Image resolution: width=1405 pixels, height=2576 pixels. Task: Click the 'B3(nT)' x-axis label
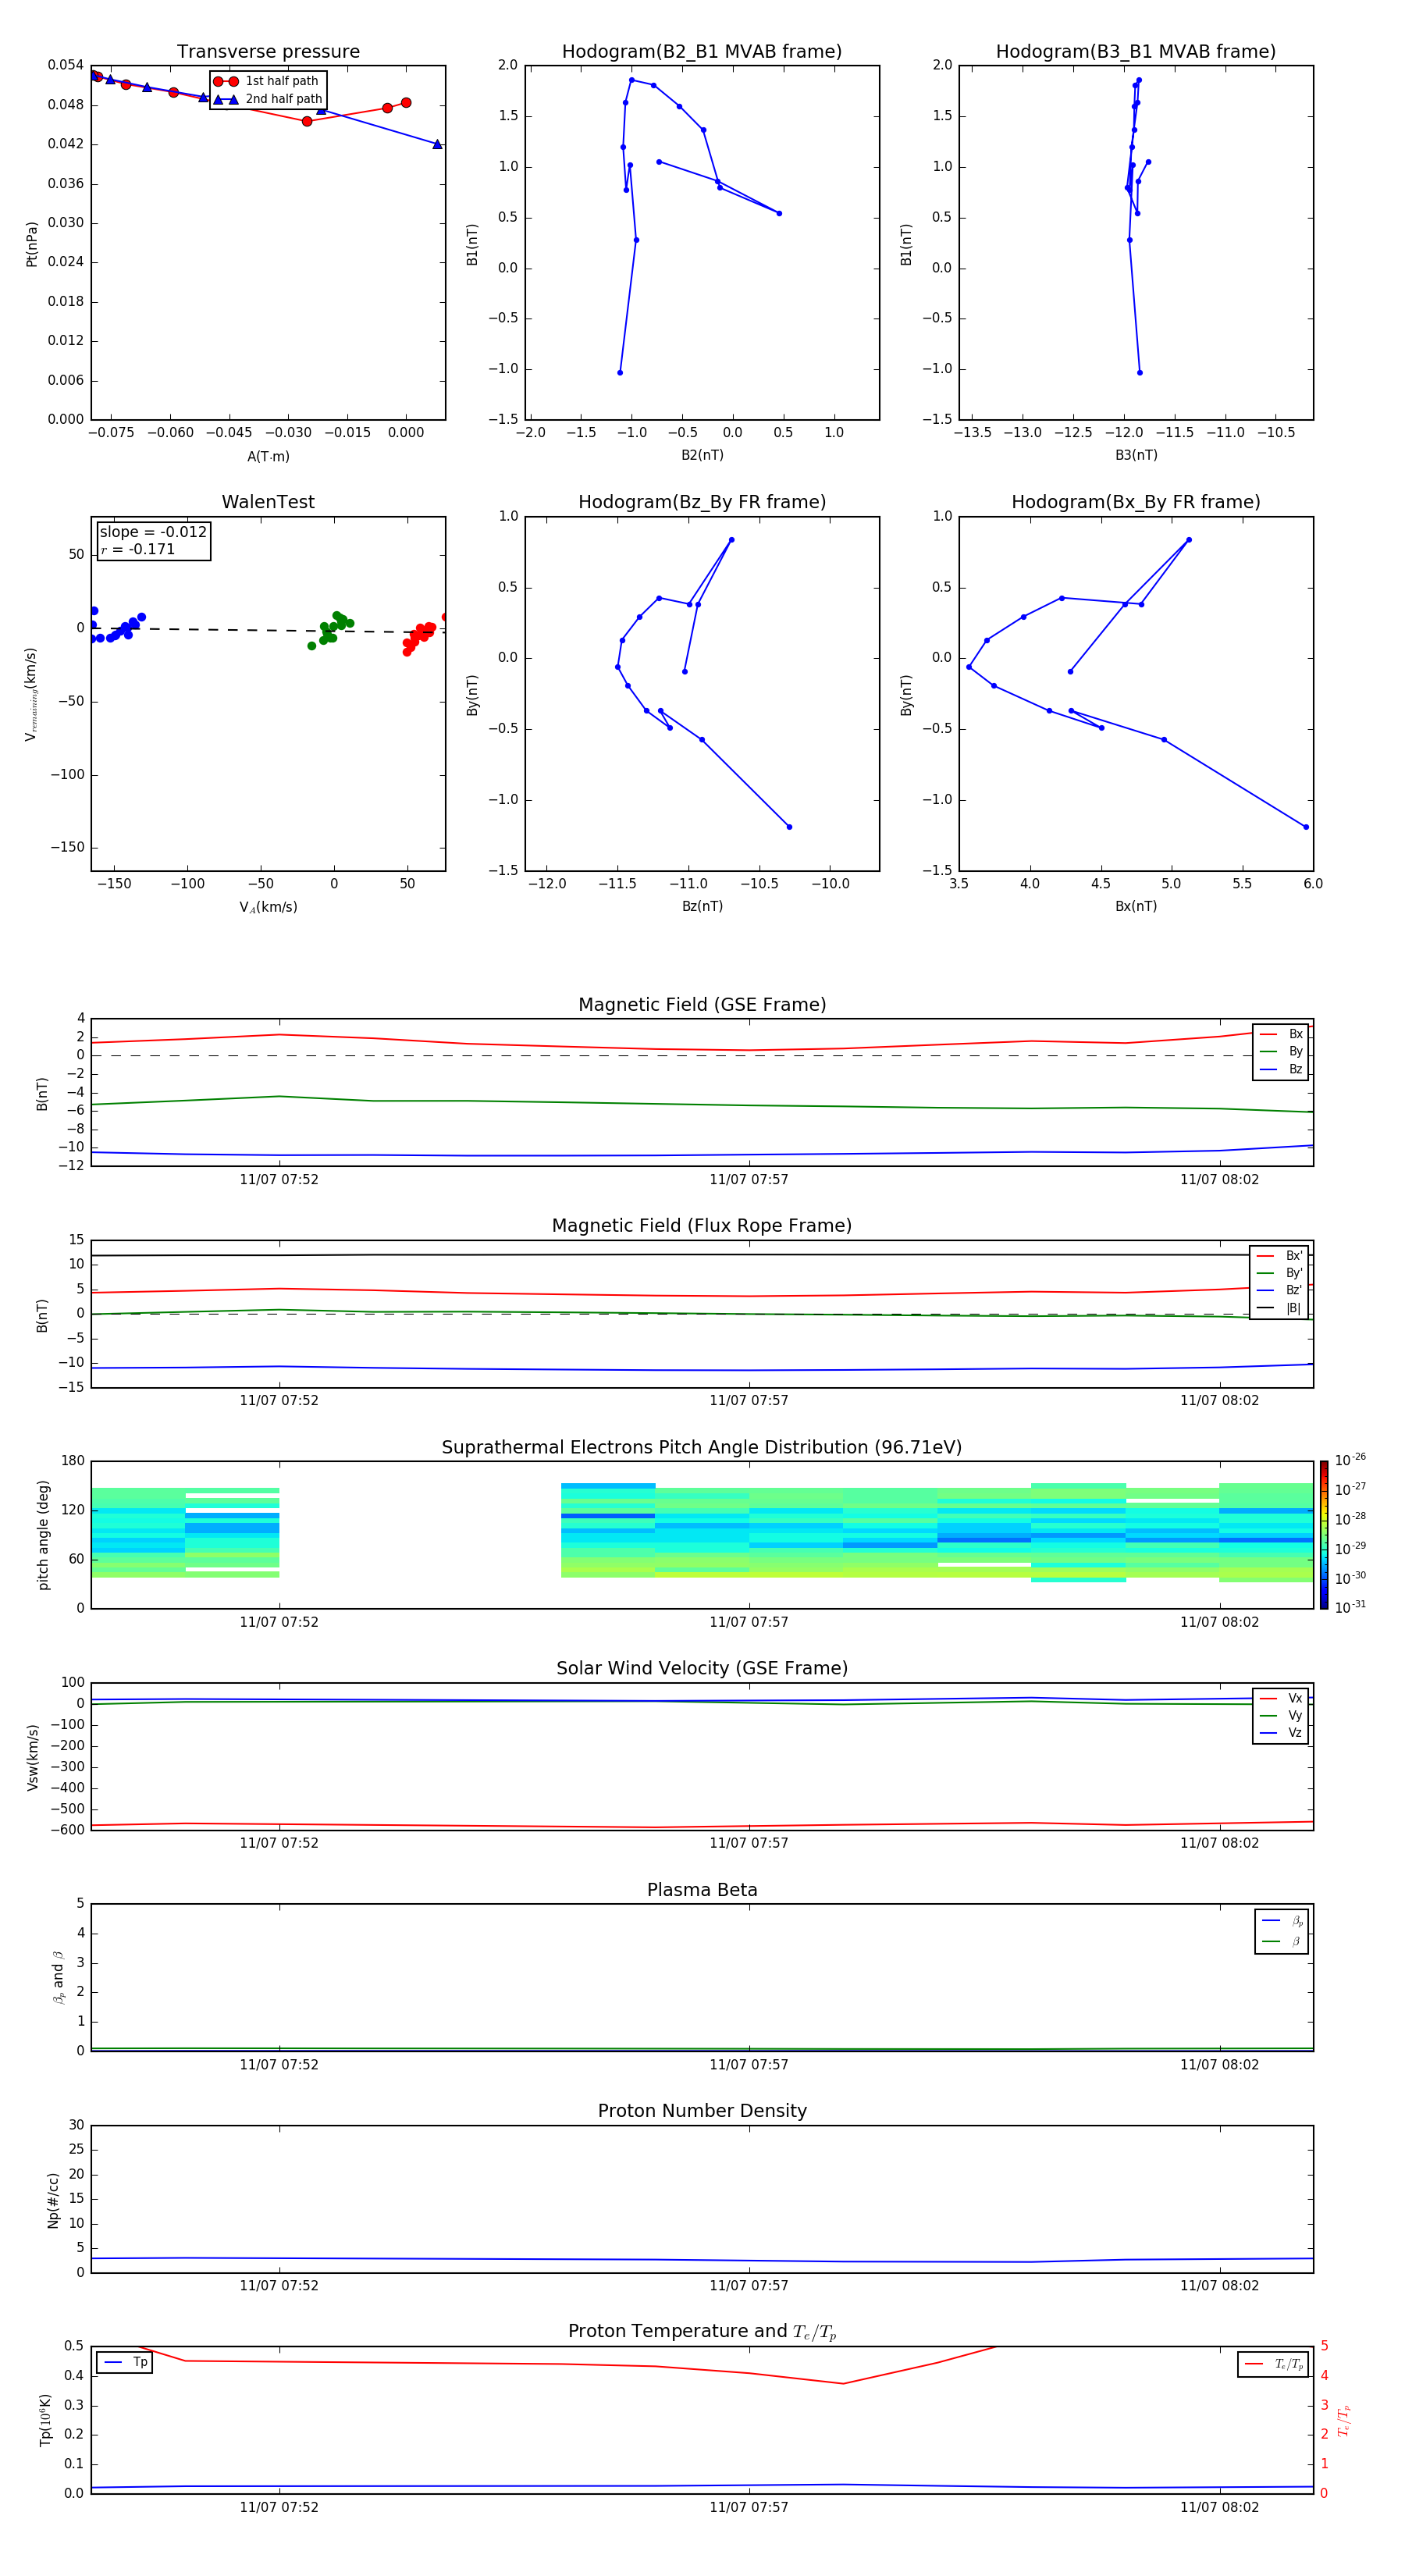[1136, 456]
